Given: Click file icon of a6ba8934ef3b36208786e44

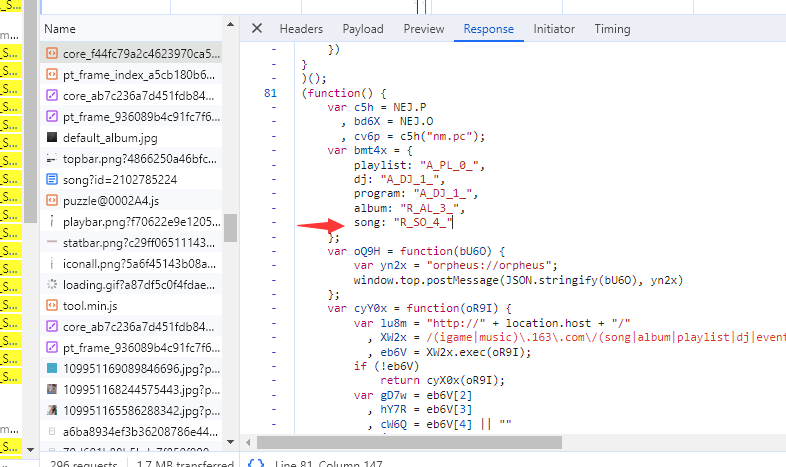Looking at the screenshot, I should pyautogui.click(x=52, y=431).
